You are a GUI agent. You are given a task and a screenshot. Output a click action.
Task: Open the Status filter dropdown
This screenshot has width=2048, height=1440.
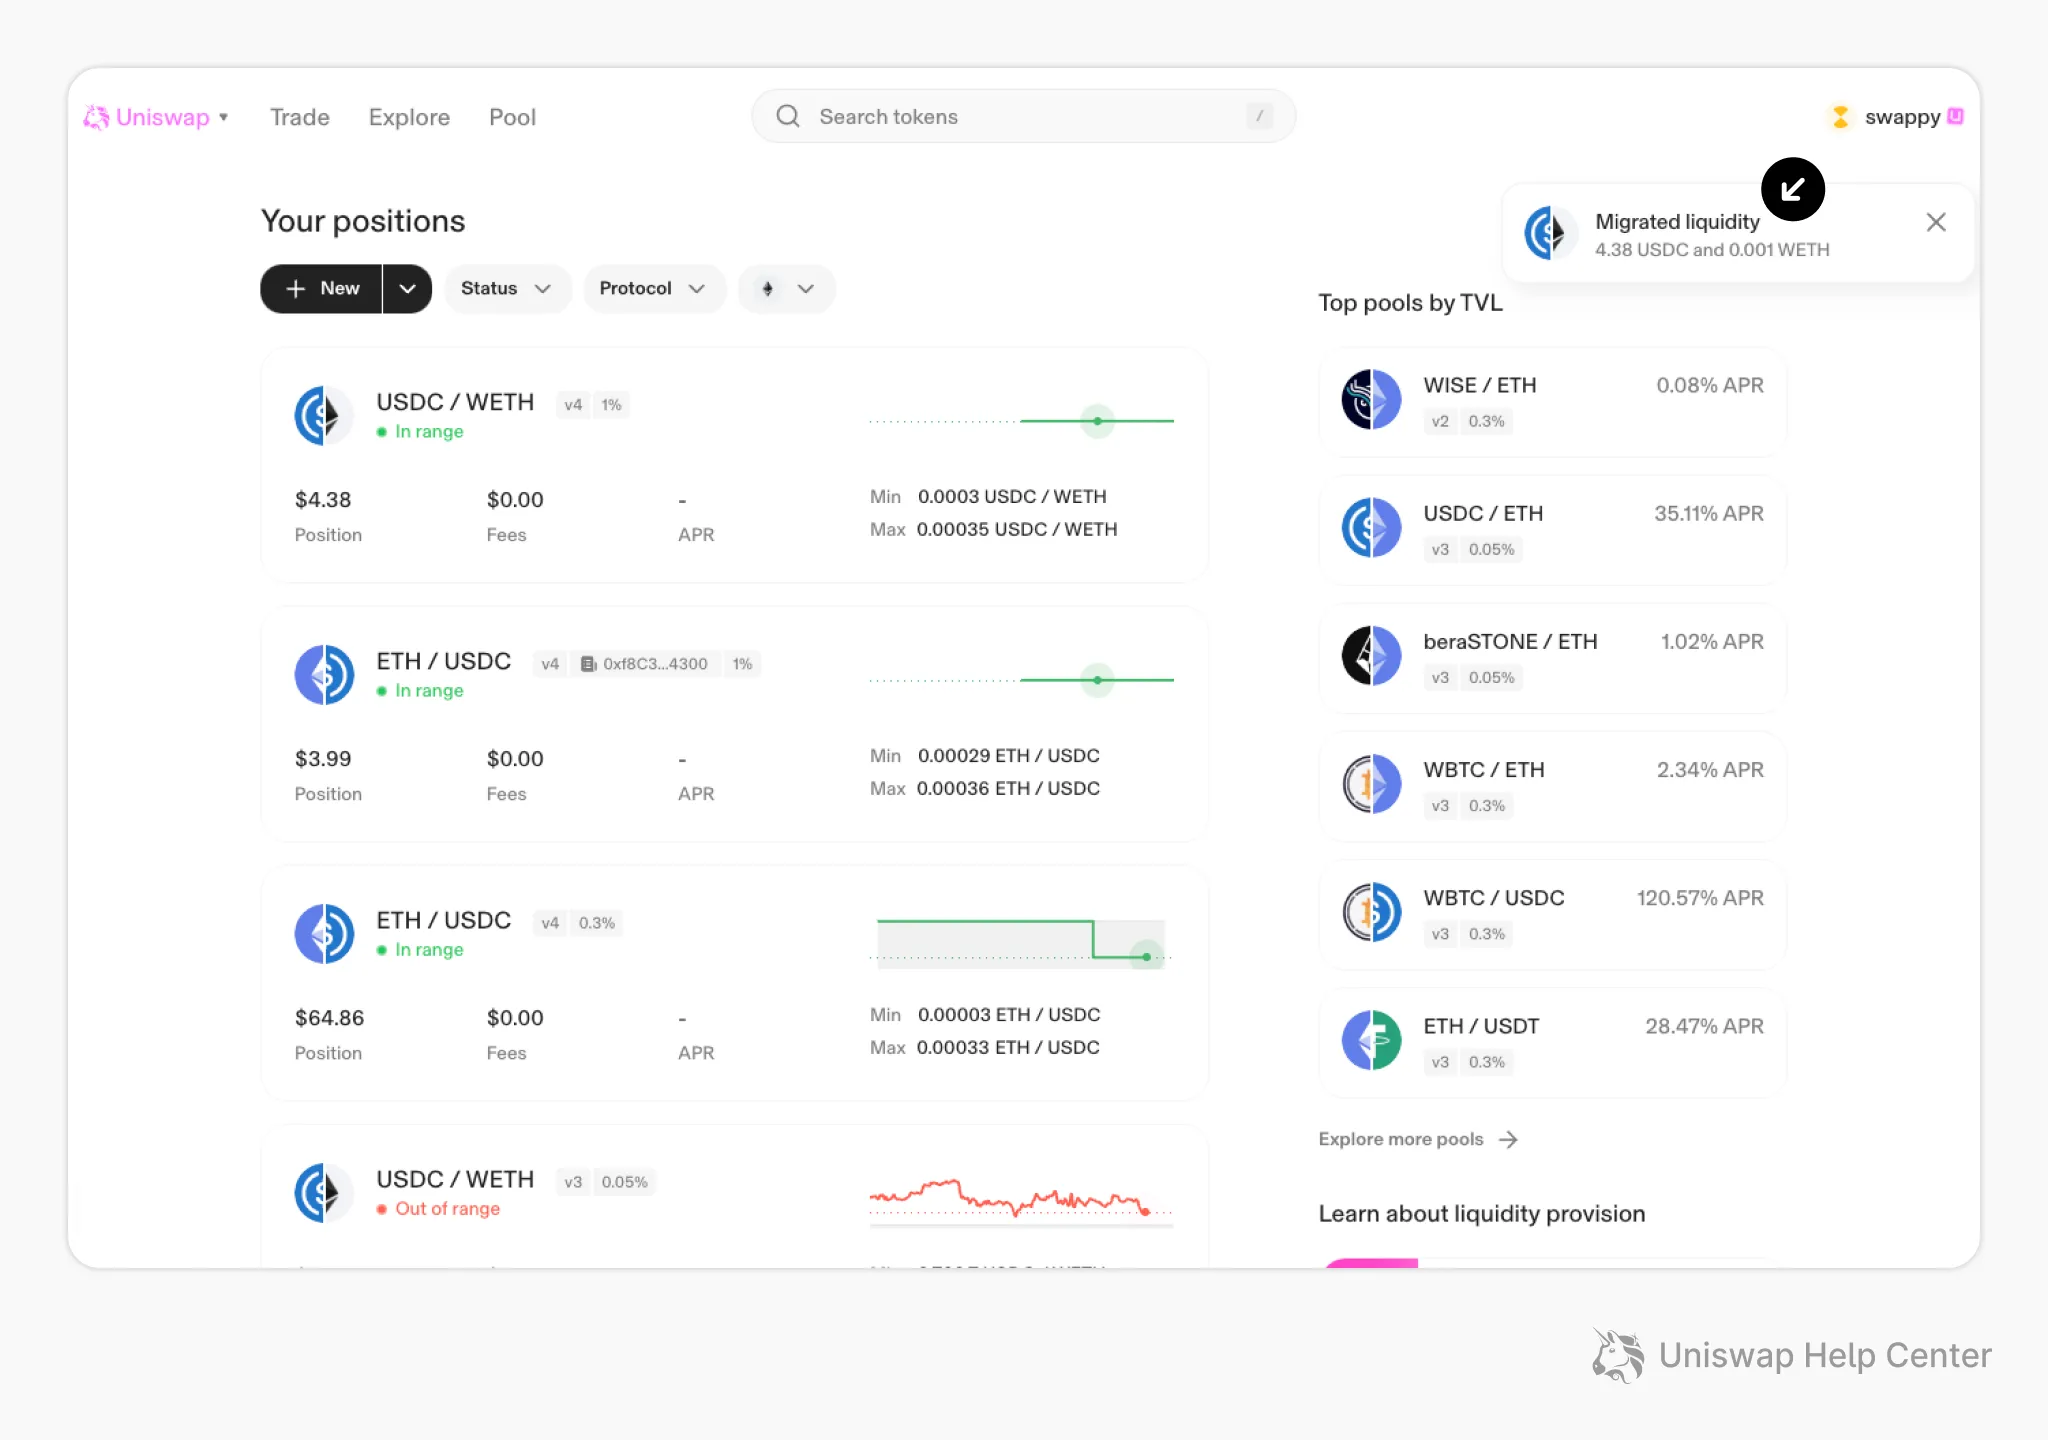pos(507,289)
